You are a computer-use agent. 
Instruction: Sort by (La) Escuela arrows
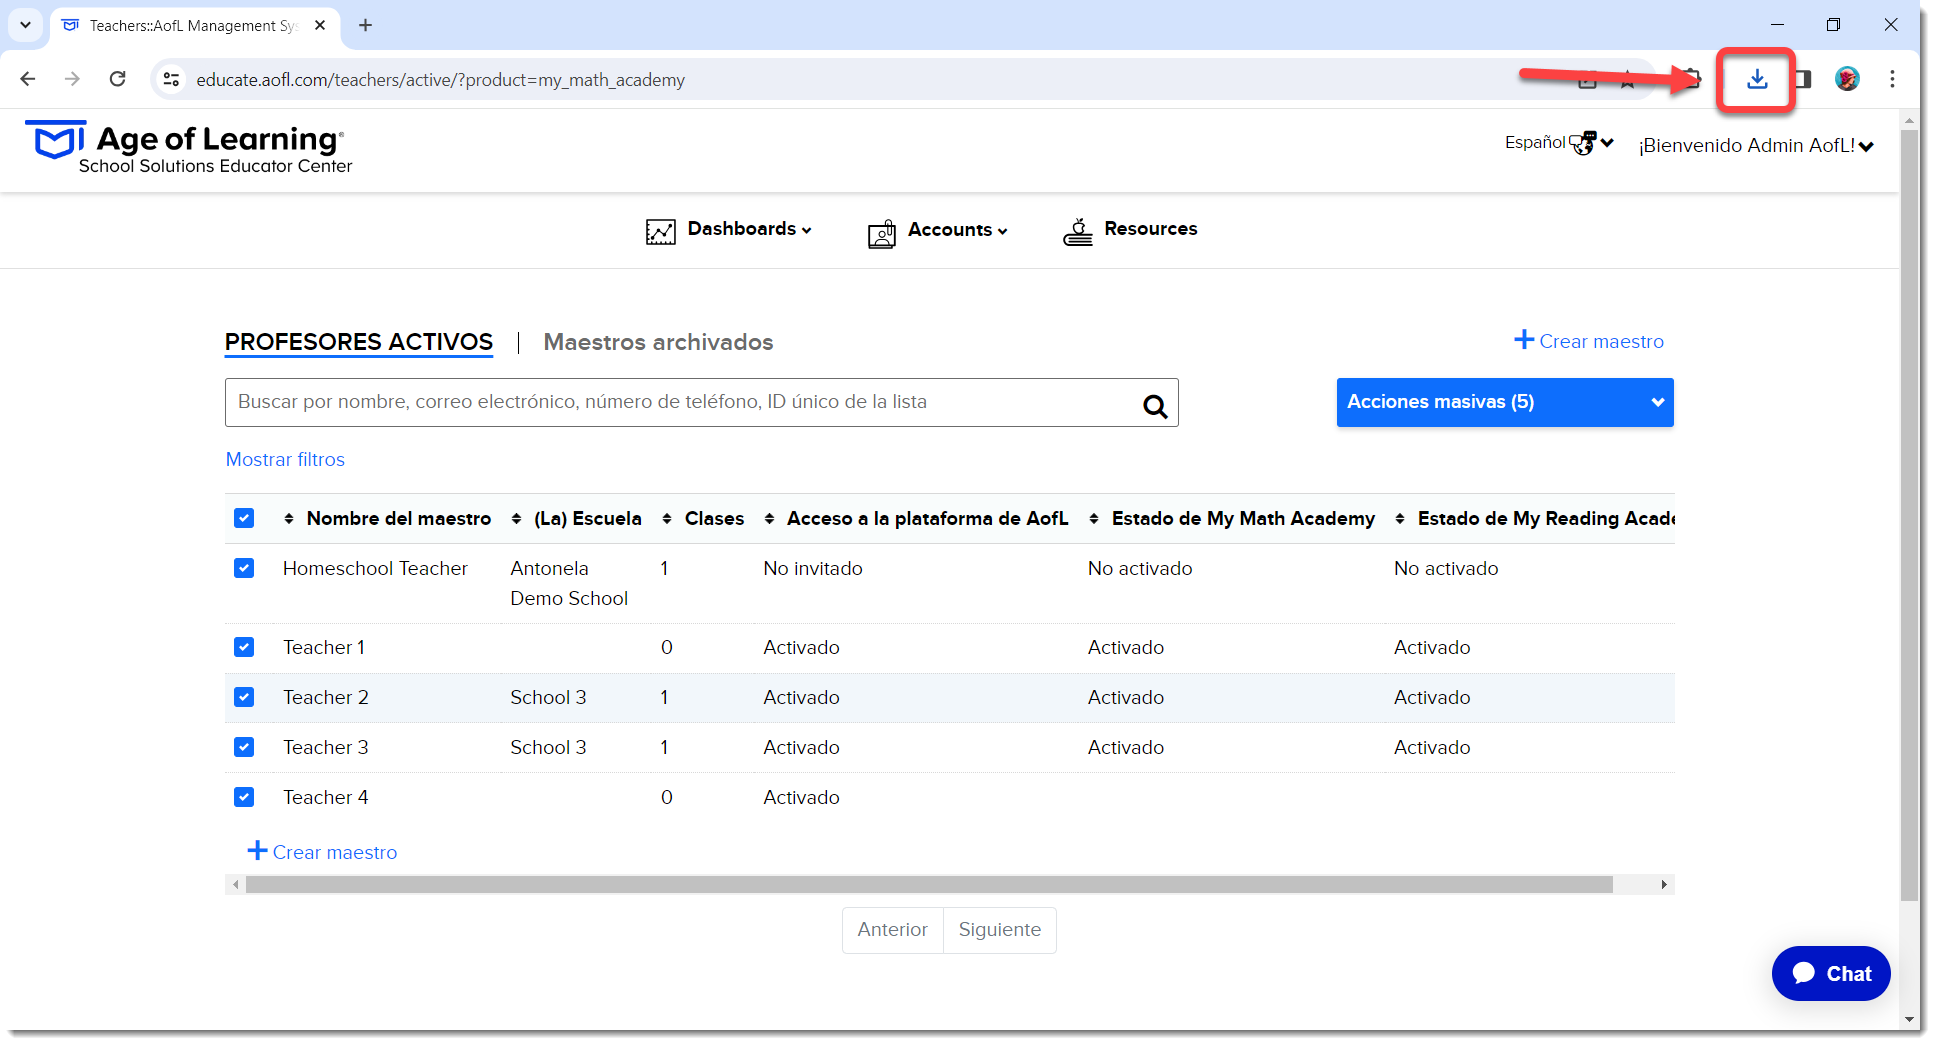(x=516, y=519)
